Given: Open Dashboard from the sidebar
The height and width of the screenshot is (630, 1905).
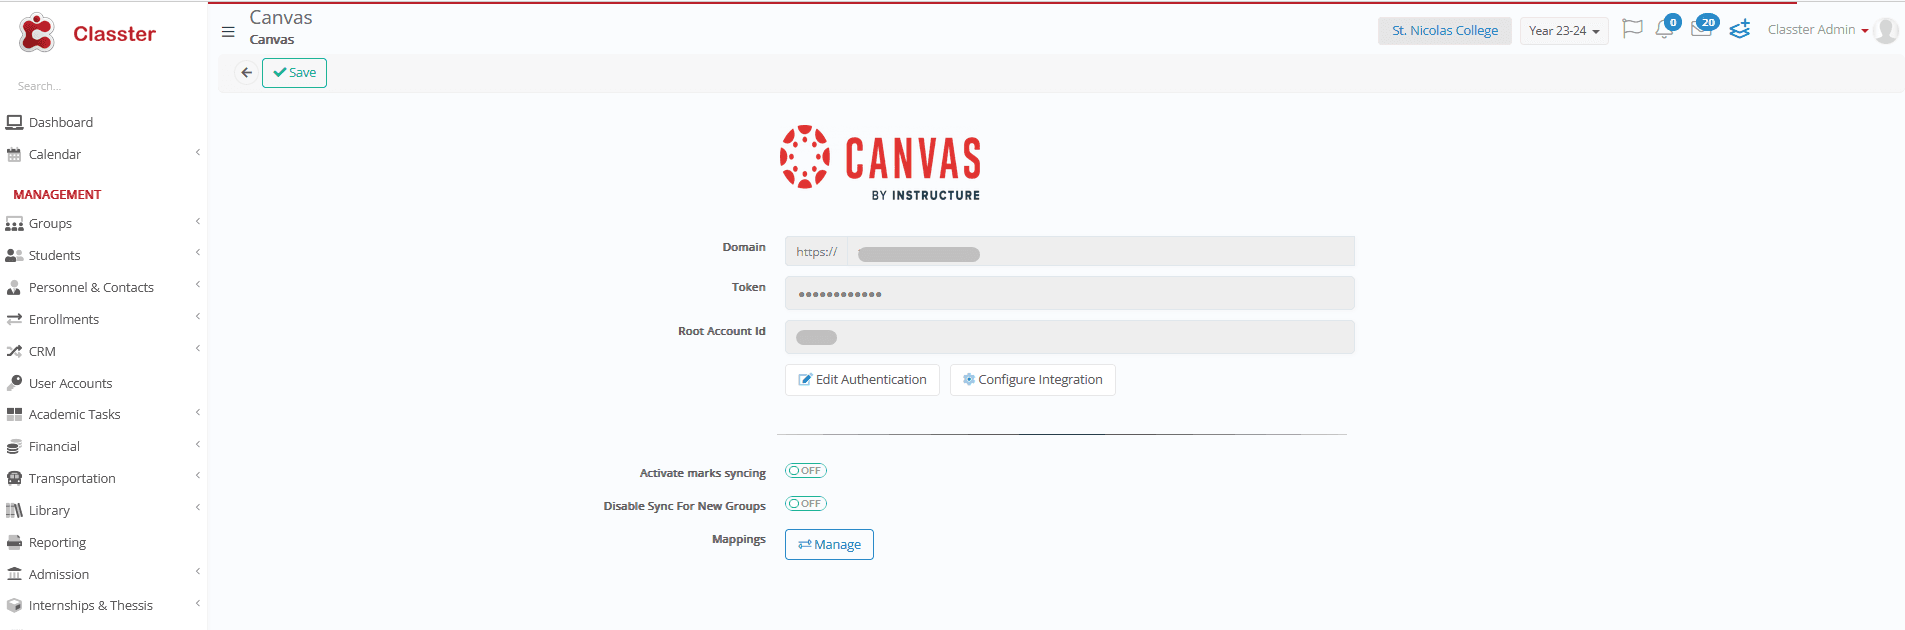Looking at the screenshot, I should (x=61, y=123).
